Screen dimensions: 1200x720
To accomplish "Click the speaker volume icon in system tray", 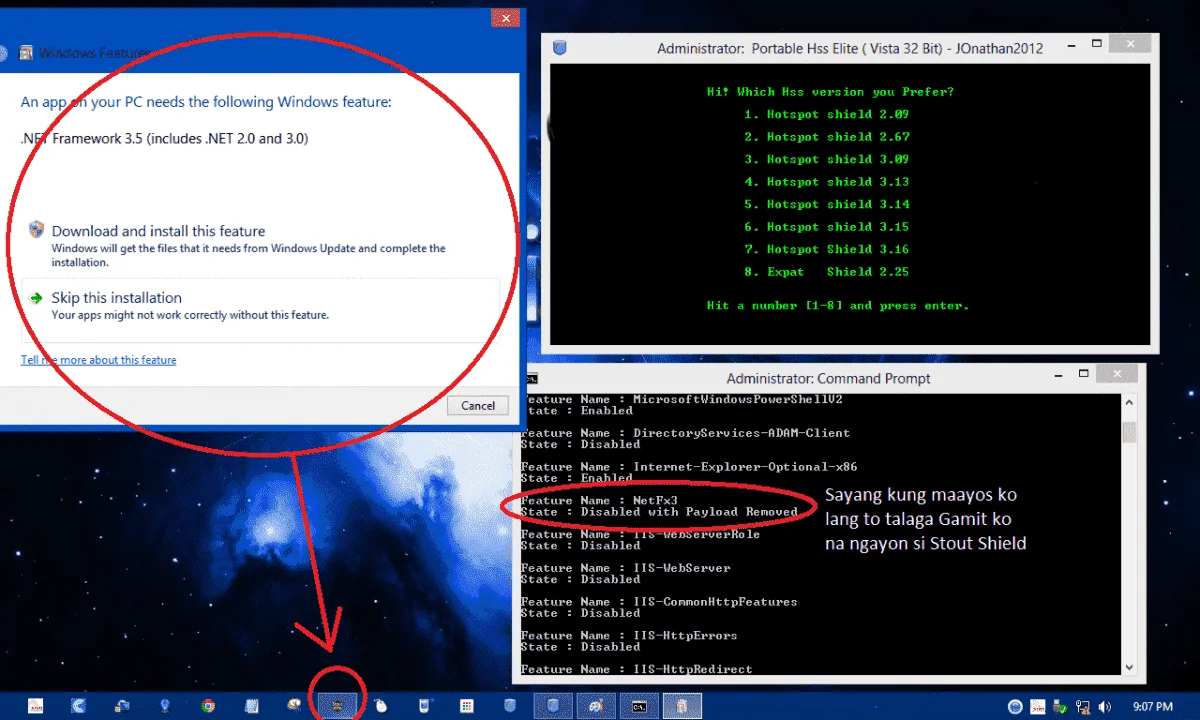I will point(1105,707).
